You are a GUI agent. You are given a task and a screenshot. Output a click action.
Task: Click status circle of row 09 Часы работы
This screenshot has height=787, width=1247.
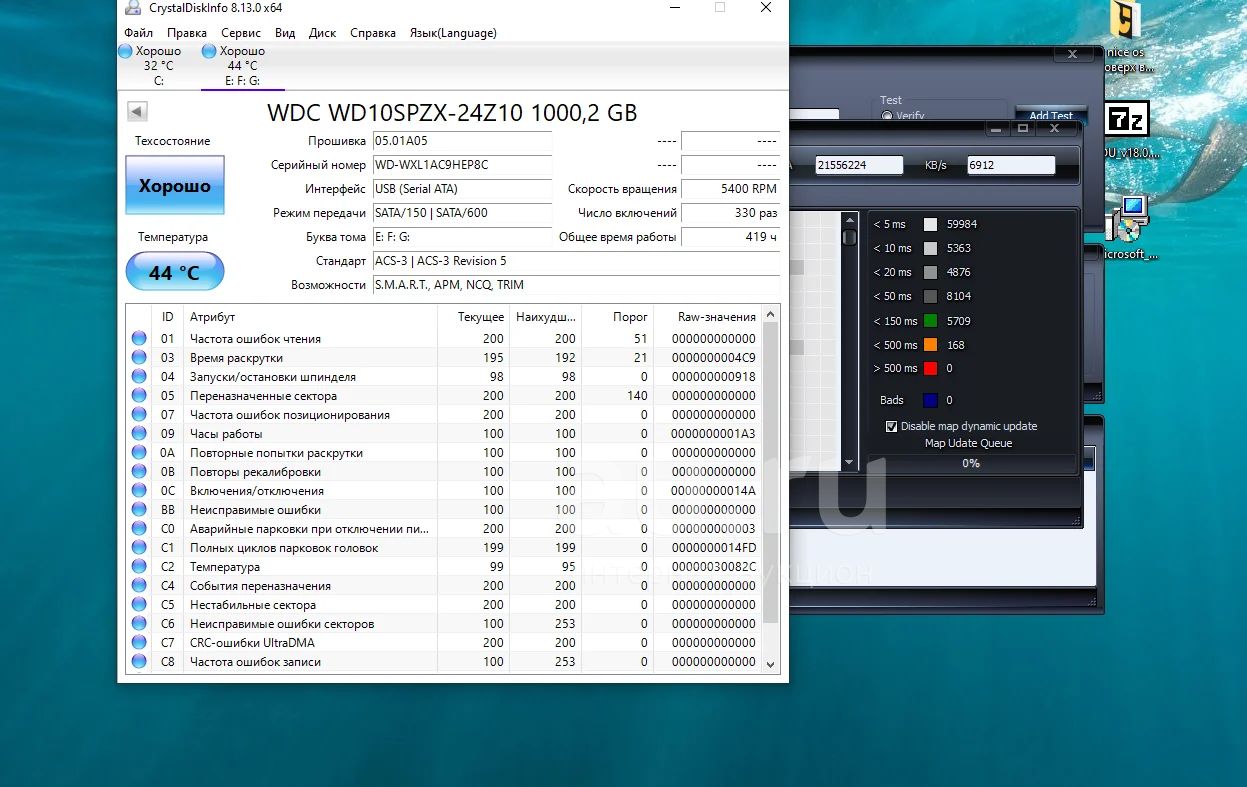tap(139, 433)
